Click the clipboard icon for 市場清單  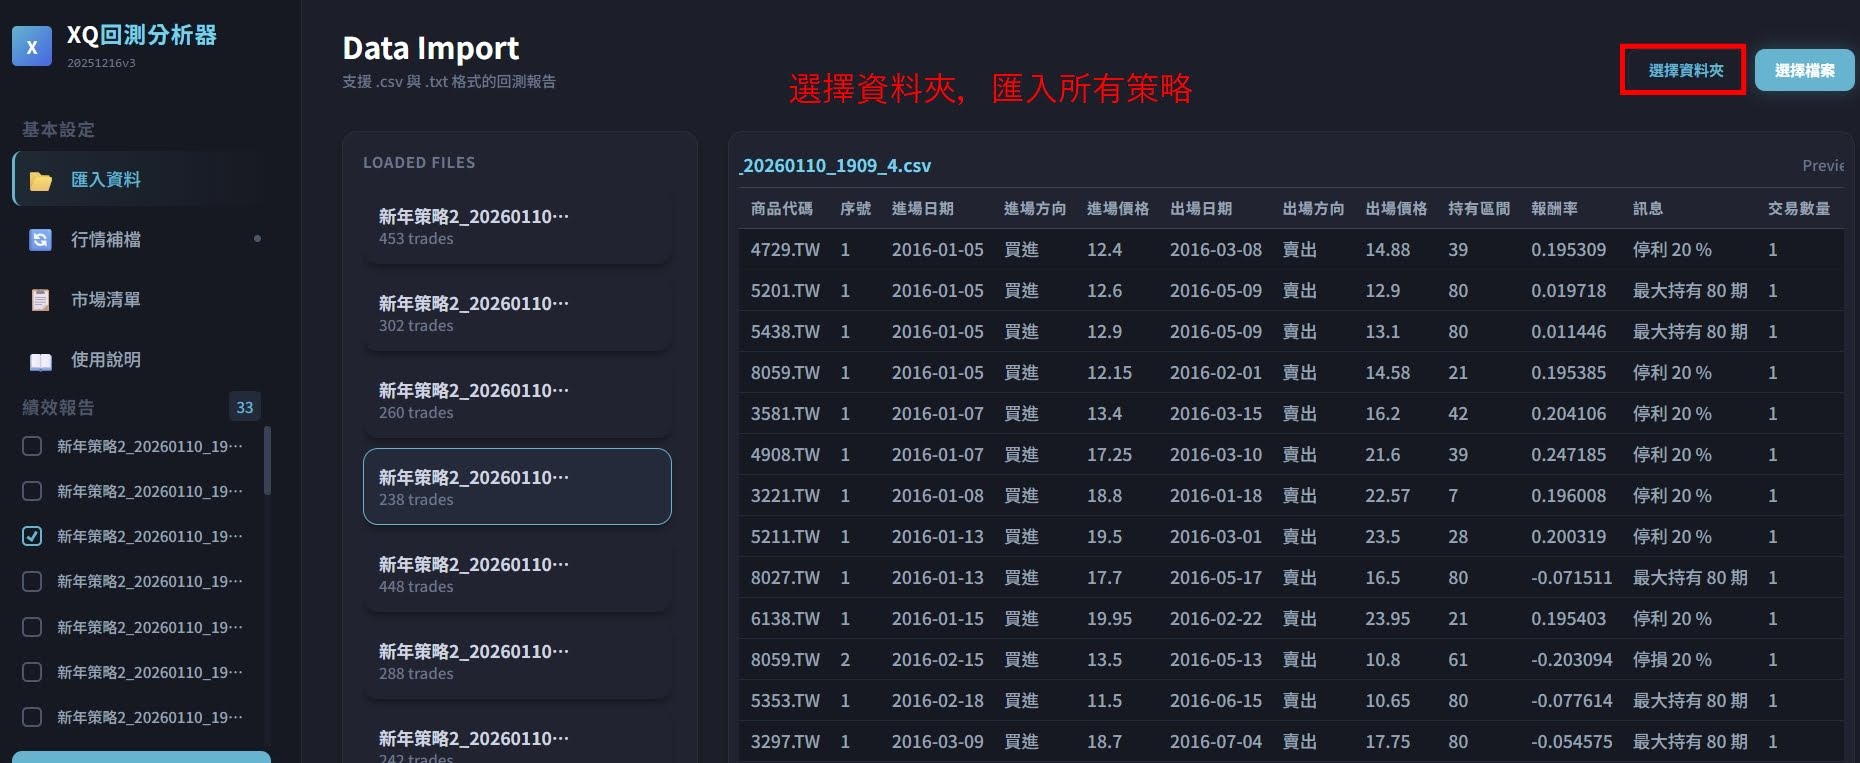pos(41,300)
